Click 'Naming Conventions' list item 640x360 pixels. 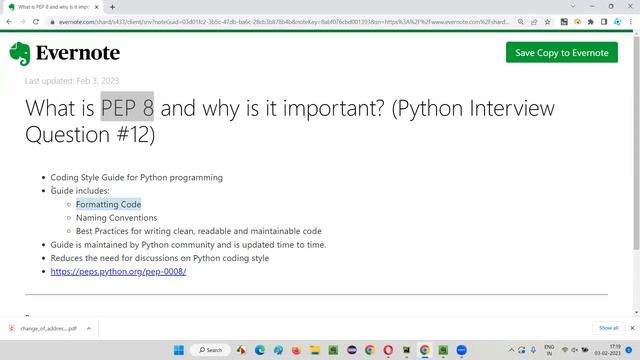116,218
